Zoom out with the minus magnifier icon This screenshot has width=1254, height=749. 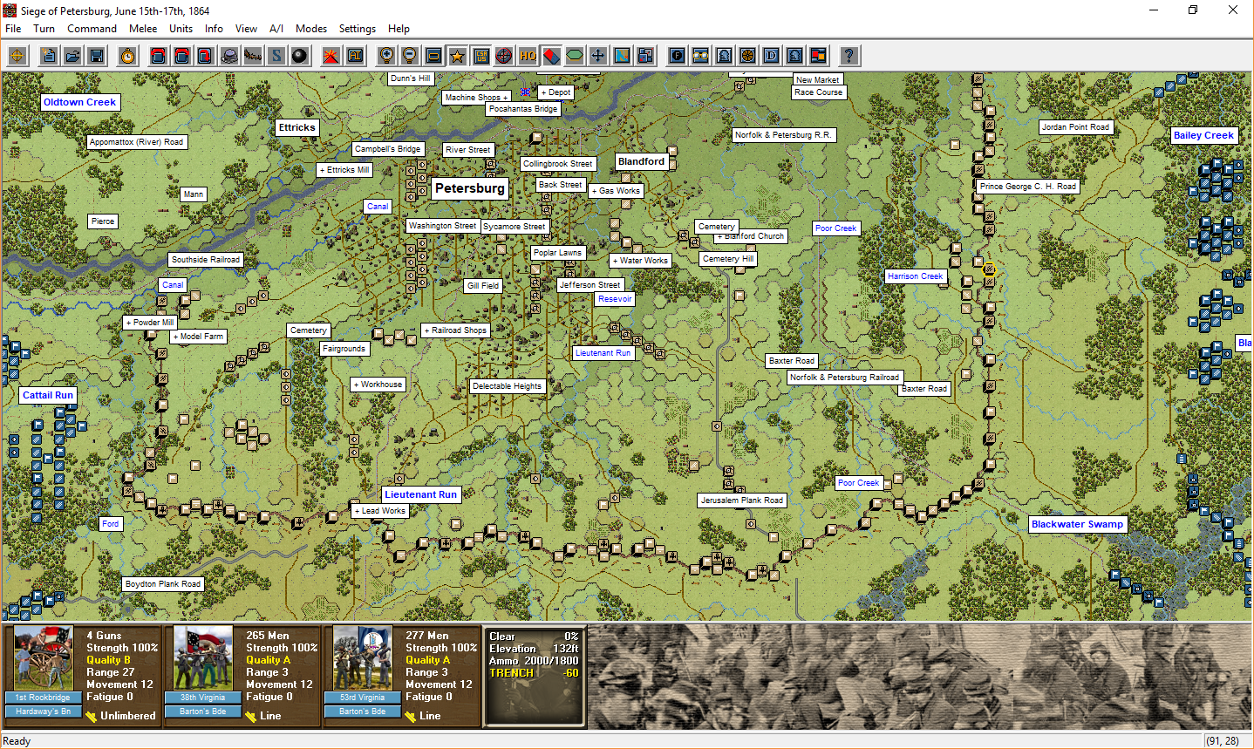(x=410, y=56)
